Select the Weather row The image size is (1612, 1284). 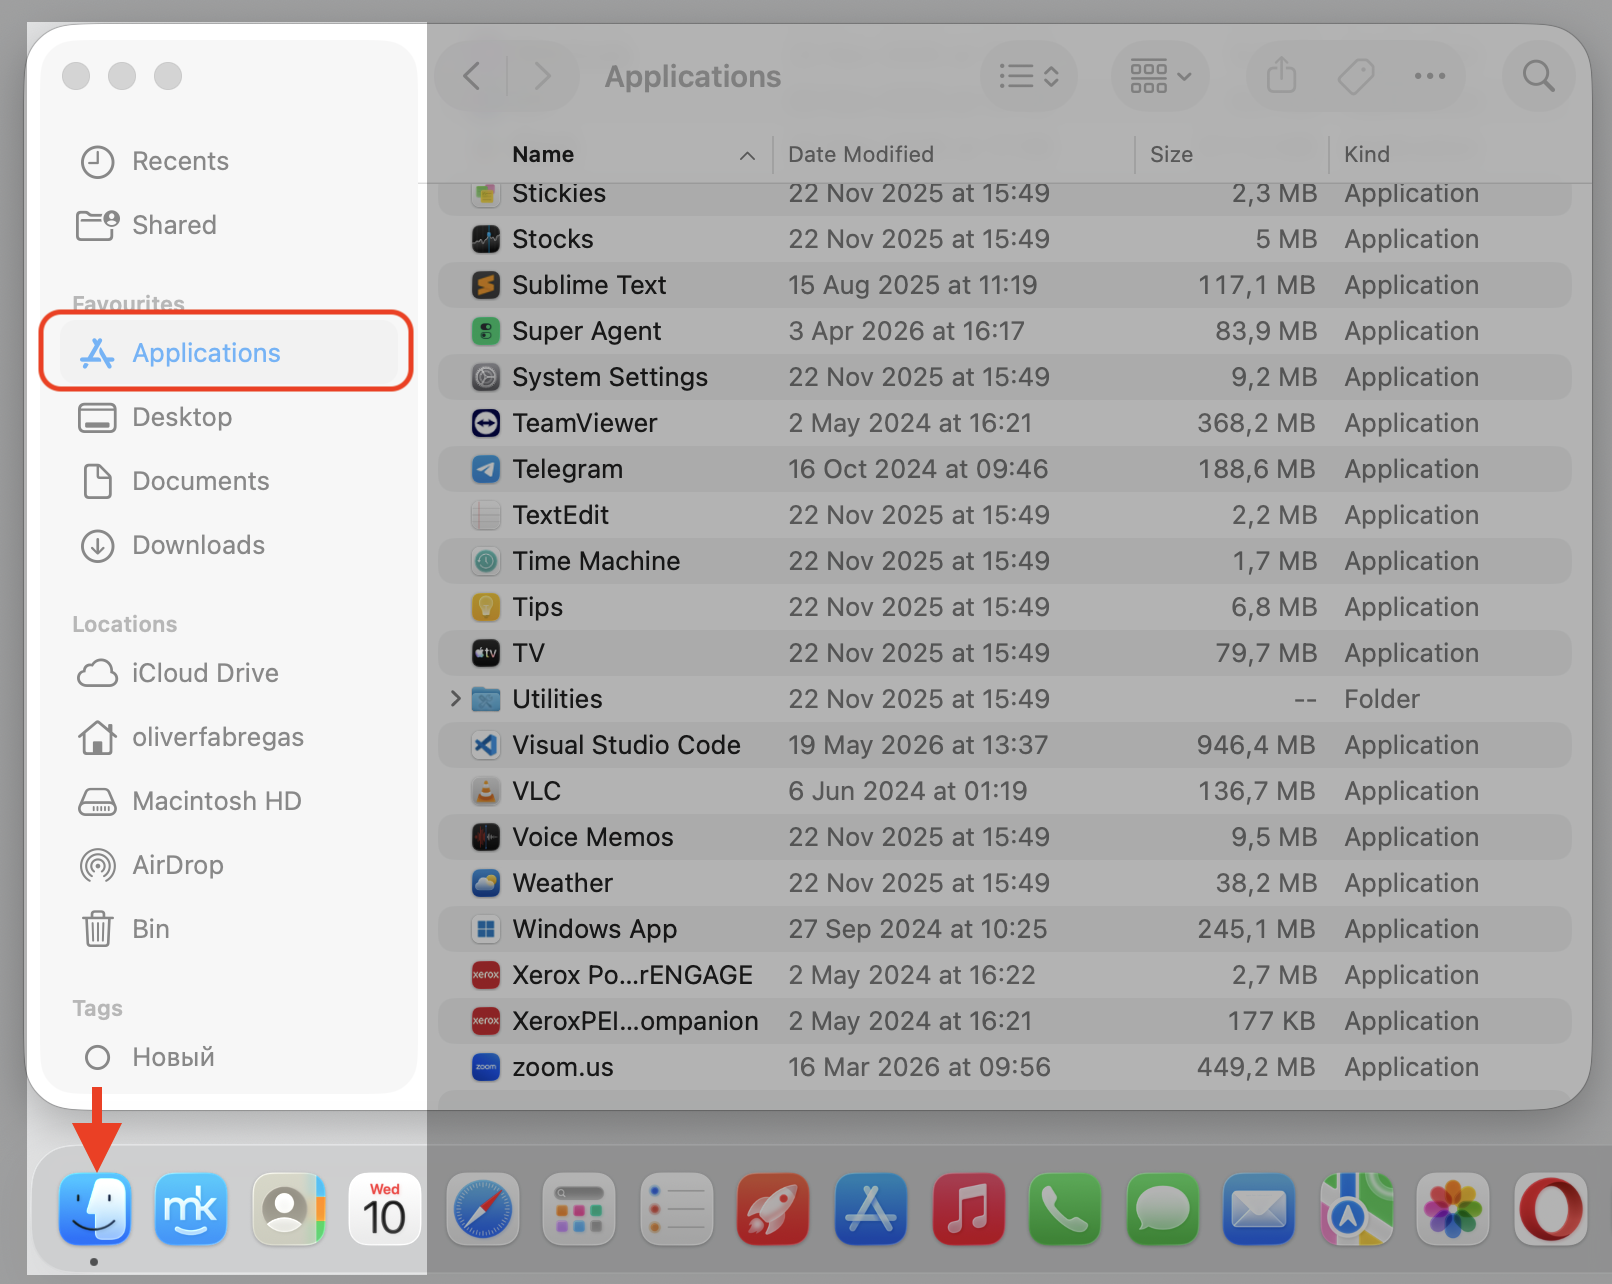(1005, 883)
